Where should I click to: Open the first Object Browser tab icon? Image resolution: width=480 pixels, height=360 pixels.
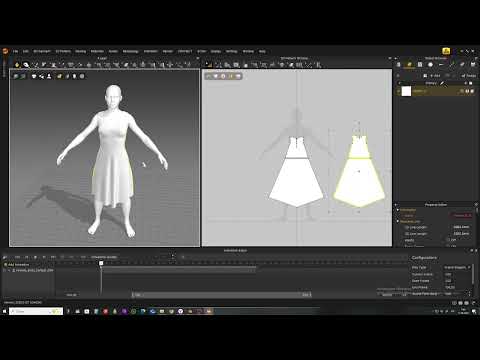click(x=399, y=65)
